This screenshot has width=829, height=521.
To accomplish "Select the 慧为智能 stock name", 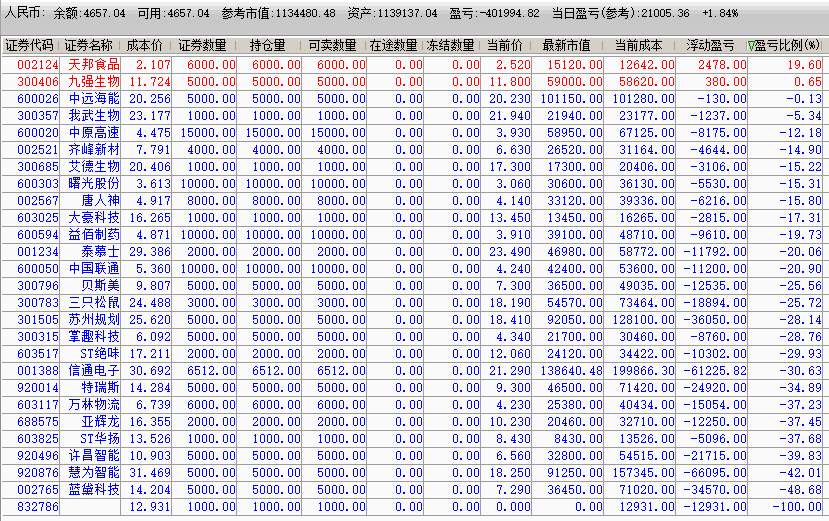I will point(94,473).
